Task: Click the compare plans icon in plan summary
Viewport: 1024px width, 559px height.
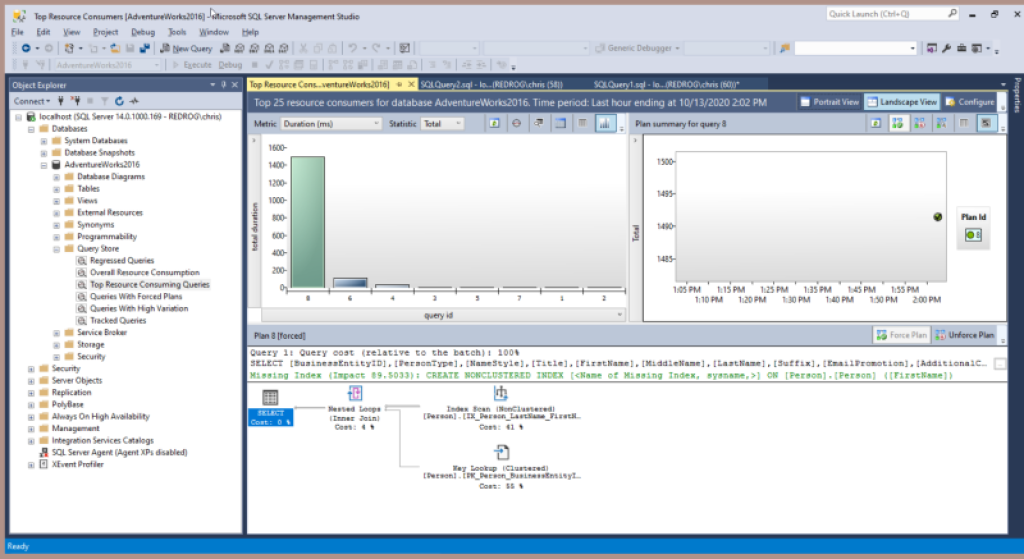Action: [x=942, y=123]
